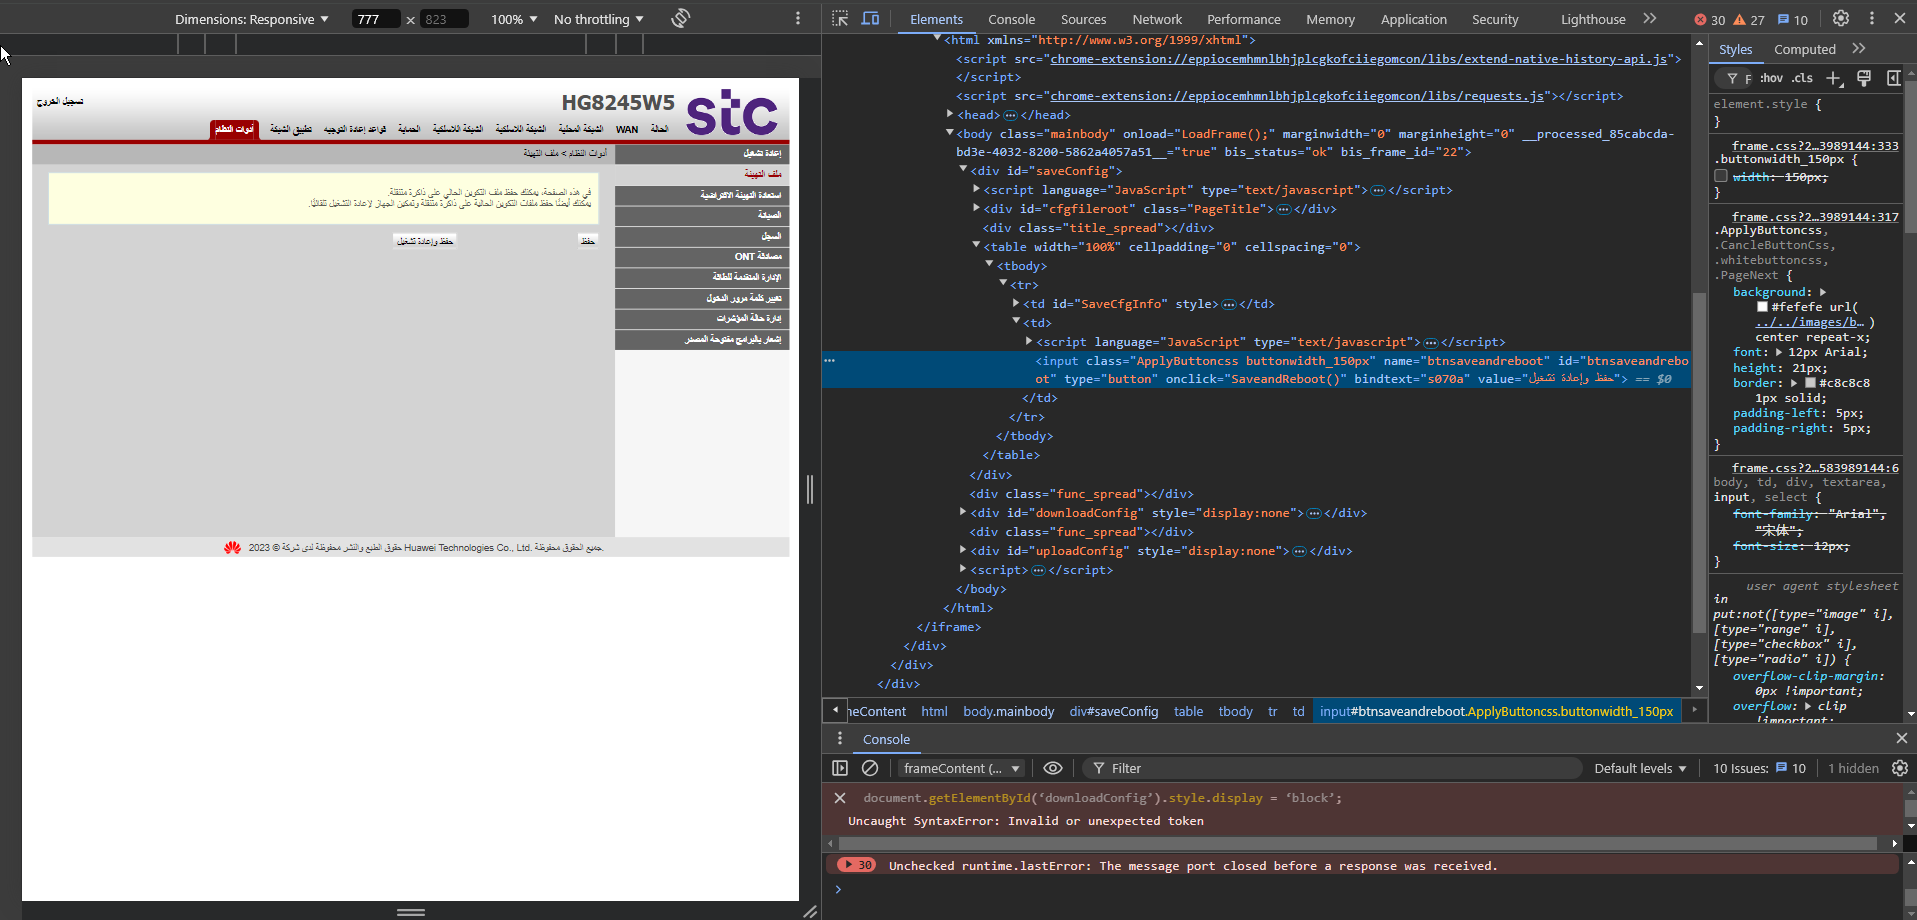Switch to the Computed tab

1804,49
